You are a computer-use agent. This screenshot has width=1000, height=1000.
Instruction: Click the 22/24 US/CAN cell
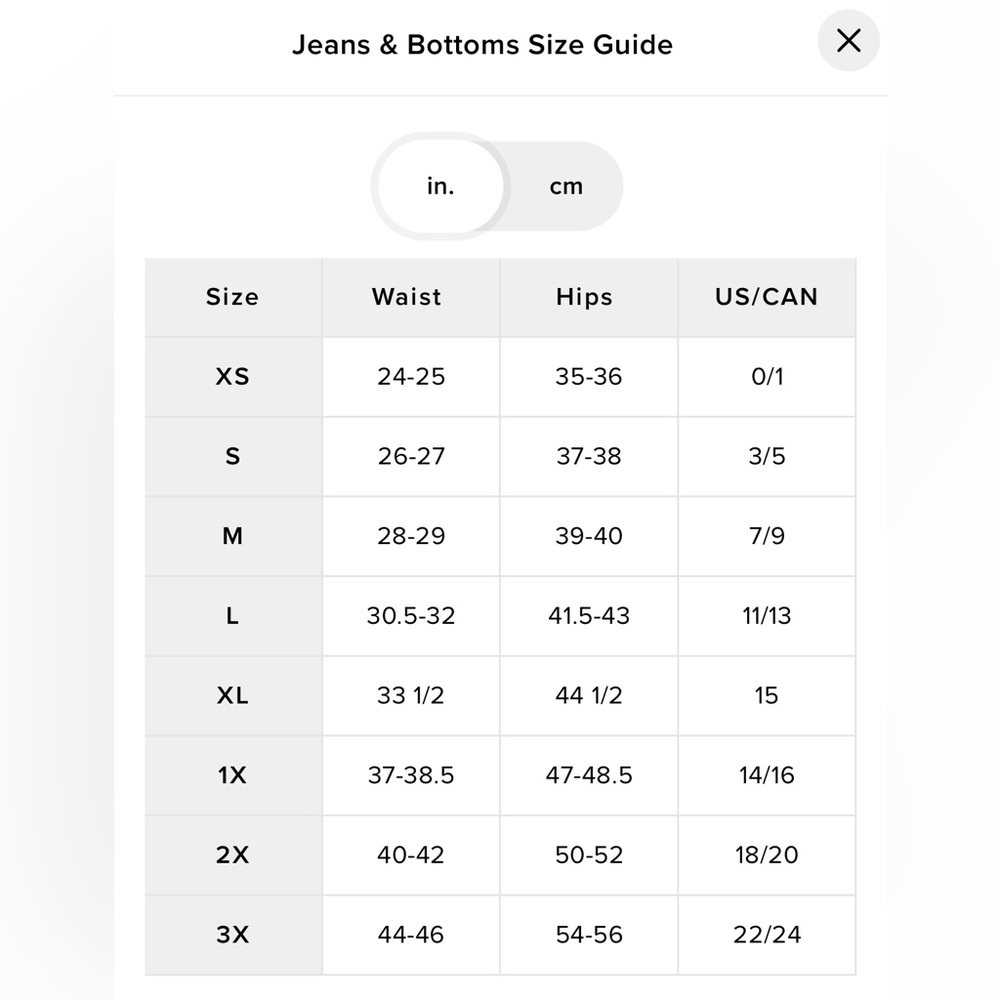tap(767, 935)
